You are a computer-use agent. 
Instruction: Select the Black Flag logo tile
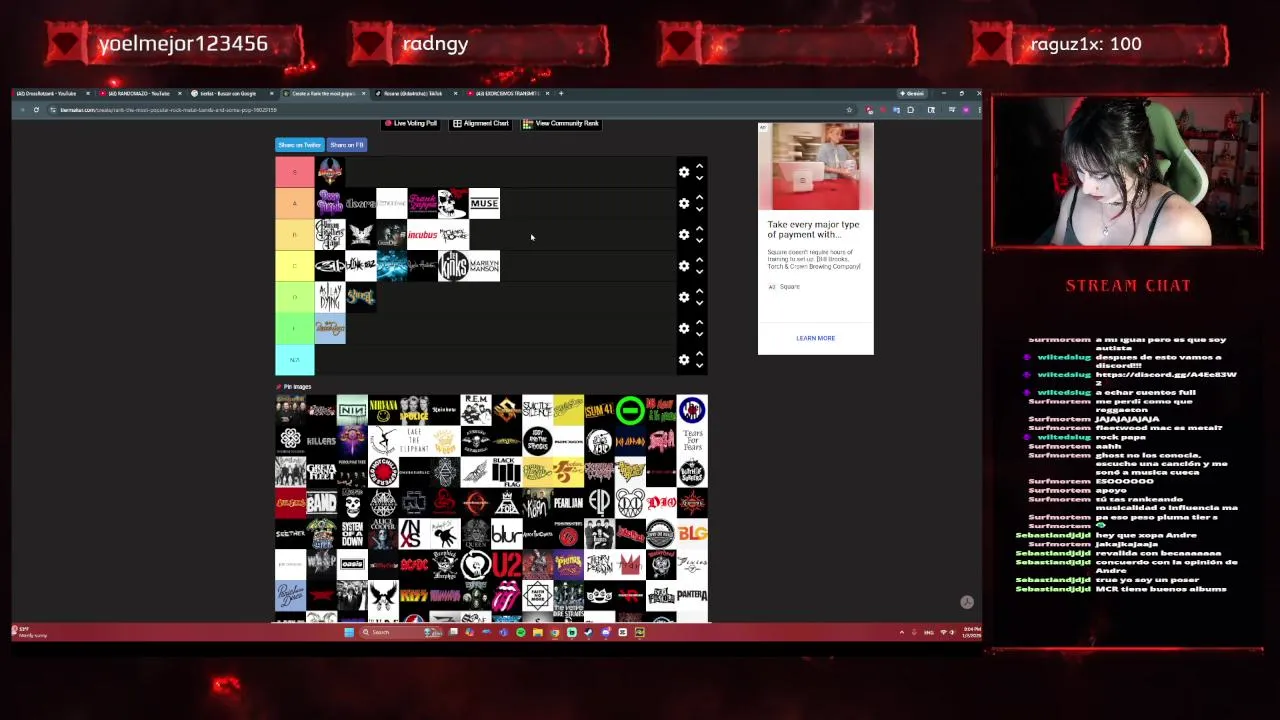pos(506,471)
